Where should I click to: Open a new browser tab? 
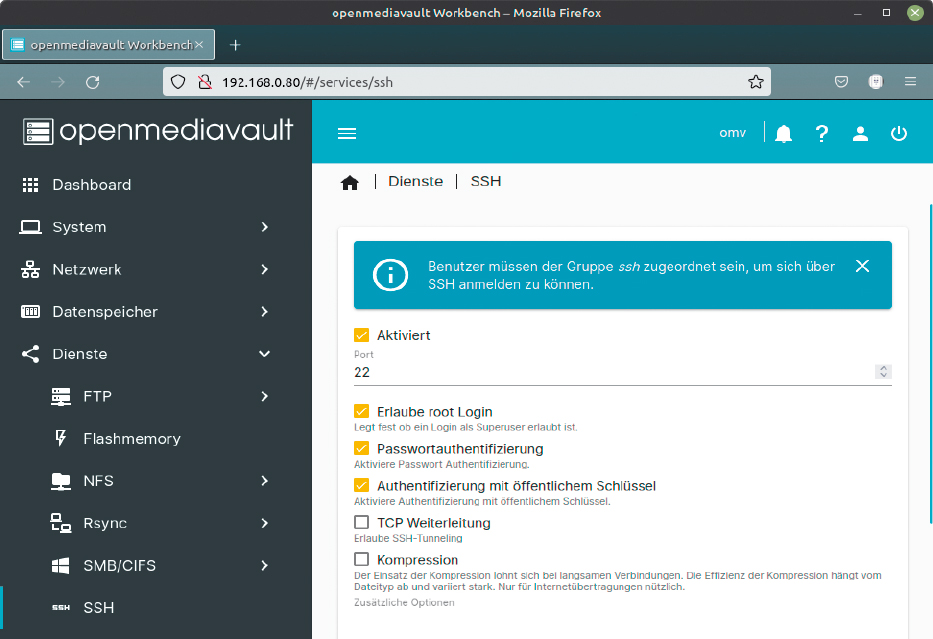(x=235, y=45)
